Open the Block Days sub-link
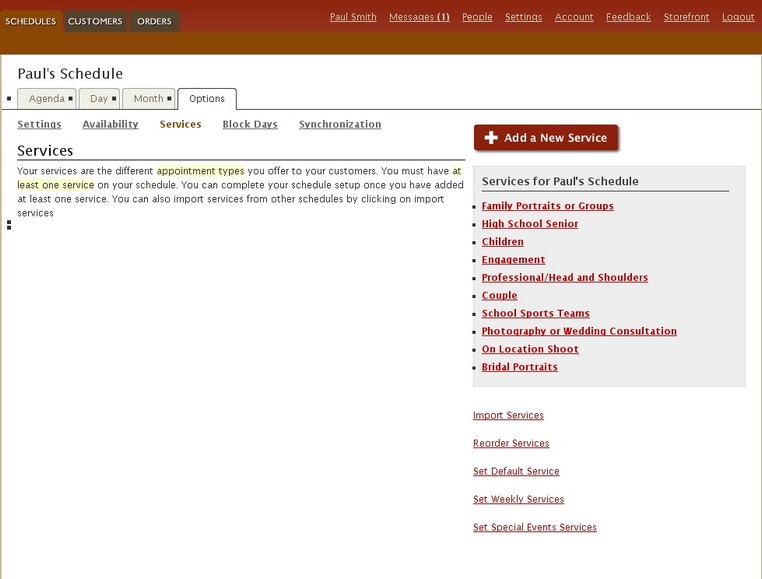 point(250,124)
